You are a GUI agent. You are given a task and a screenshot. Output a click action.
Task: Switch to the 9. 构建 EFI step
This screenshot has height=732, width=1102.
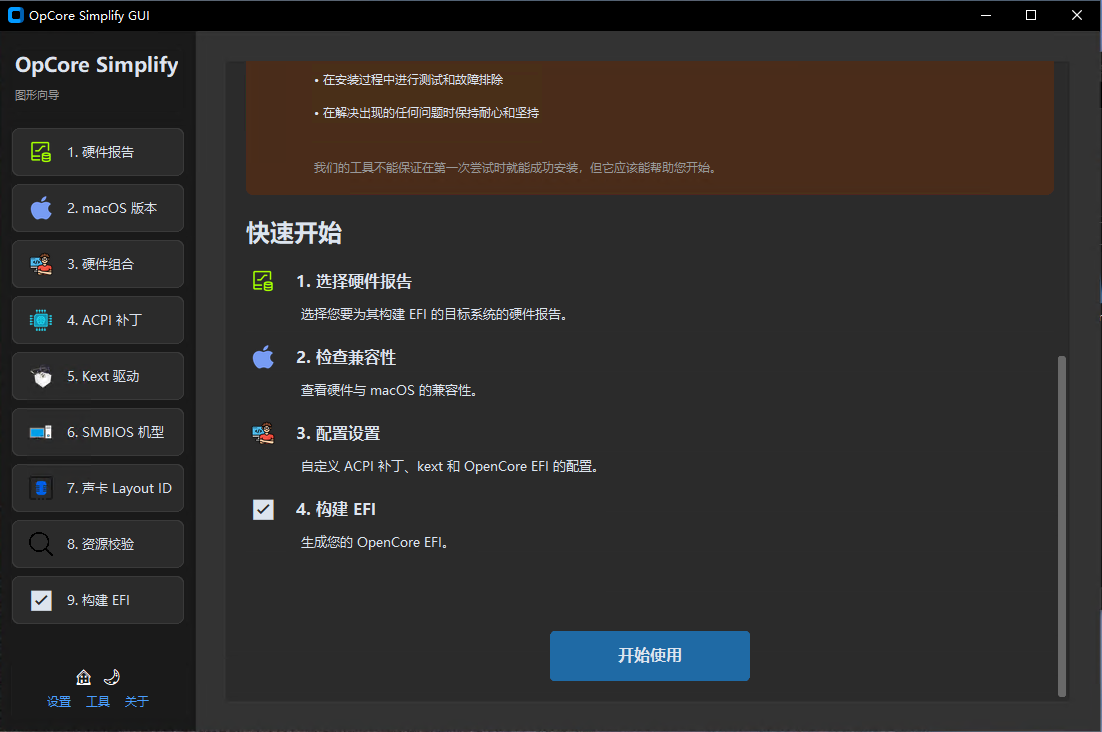(x=98, y=600)
